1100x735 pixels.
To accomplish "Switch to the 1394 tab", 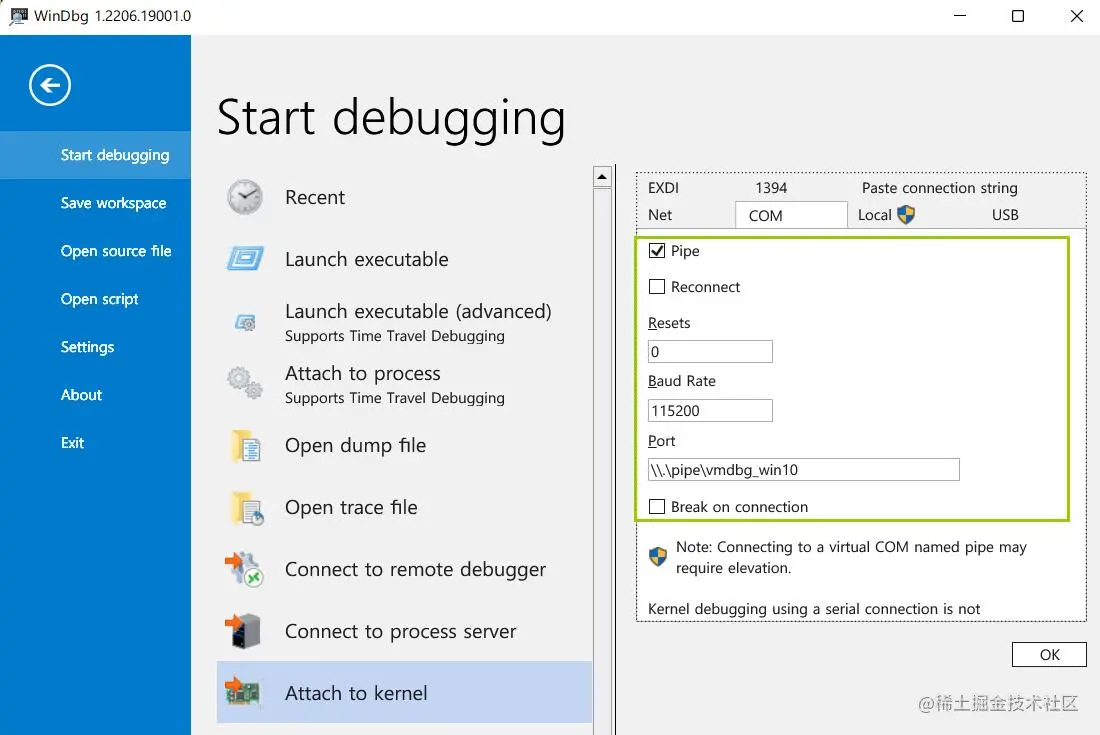I will tap(771, 188).
